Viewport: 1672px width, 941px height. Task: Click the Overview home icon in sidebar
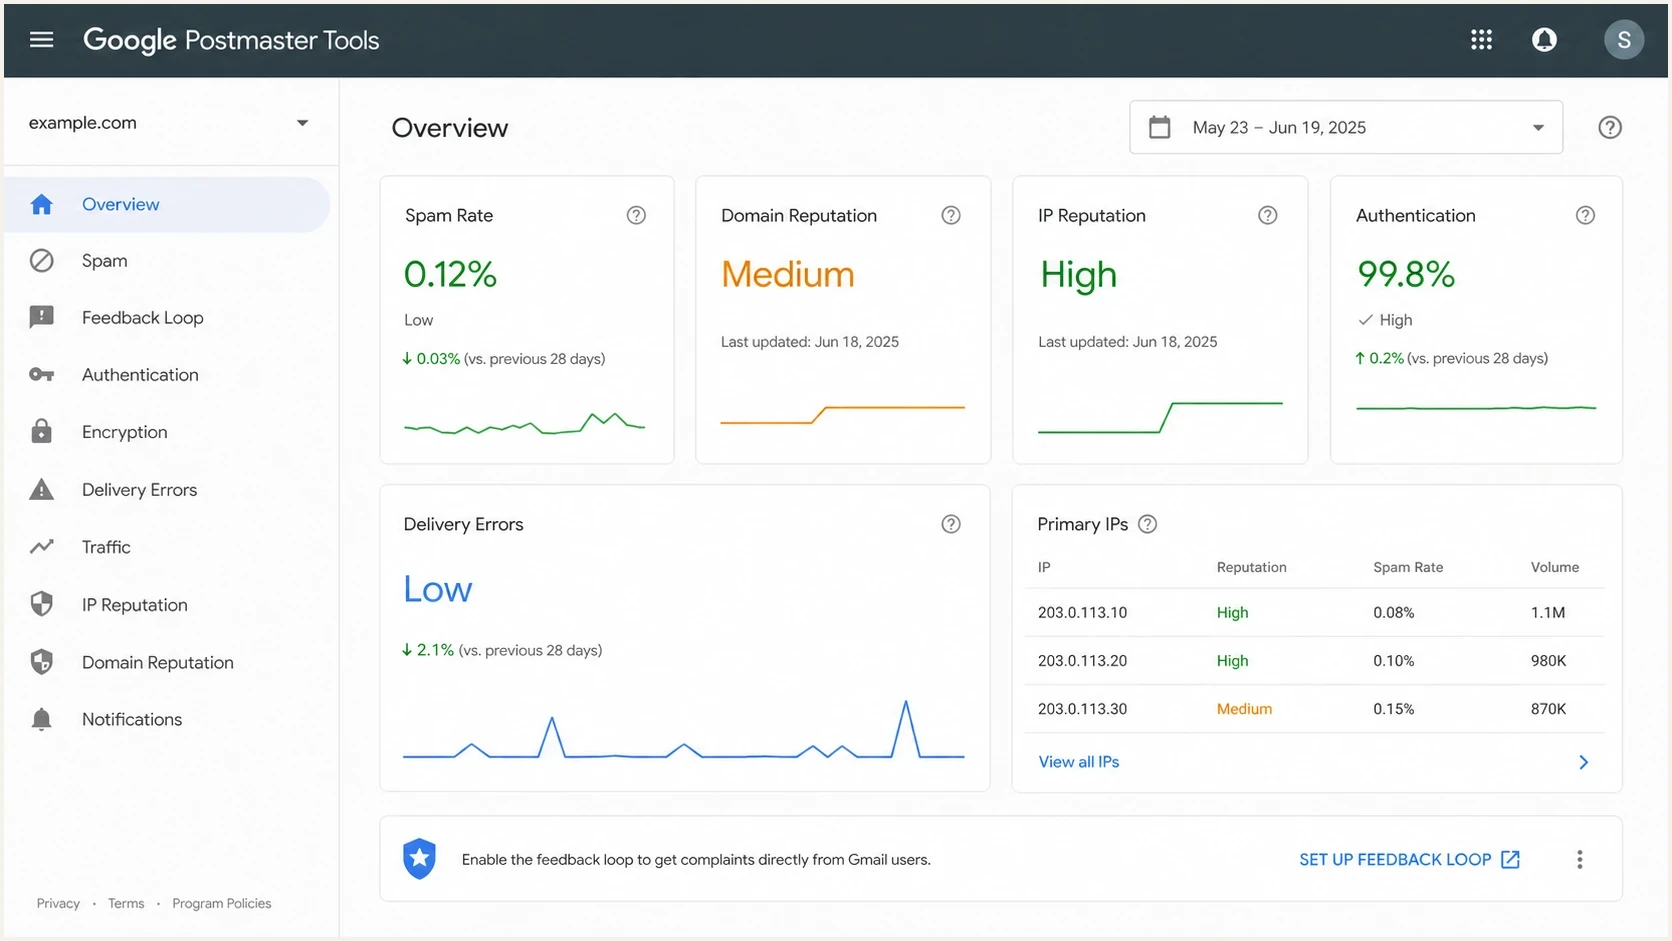(41, 204)
